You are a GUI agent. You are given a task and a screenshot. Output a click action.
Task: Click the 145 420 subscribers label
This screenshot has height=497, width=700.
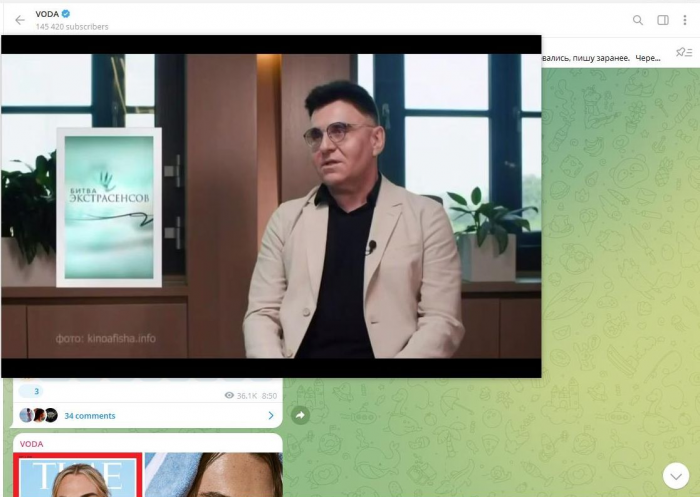pos(72,27)
